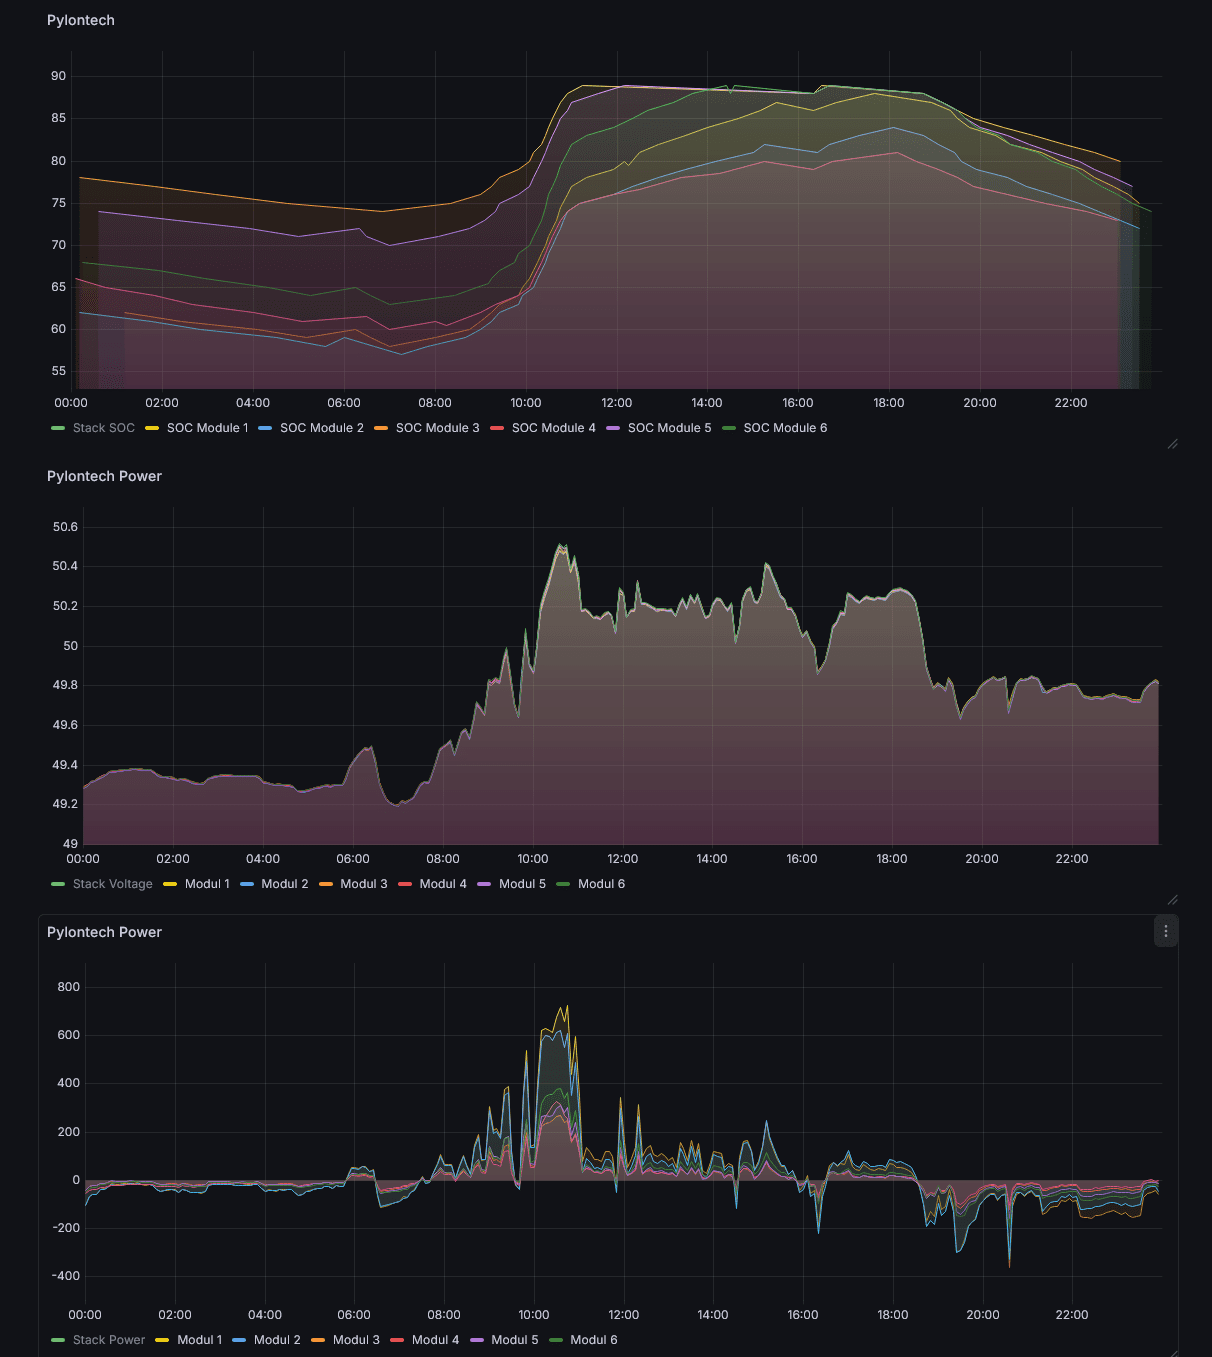Image resolution: width=1212 pixels, height=1357 pixels.
Task: Click Modul 6 label in Stack Voltage legend
Action: pos(601,884)
